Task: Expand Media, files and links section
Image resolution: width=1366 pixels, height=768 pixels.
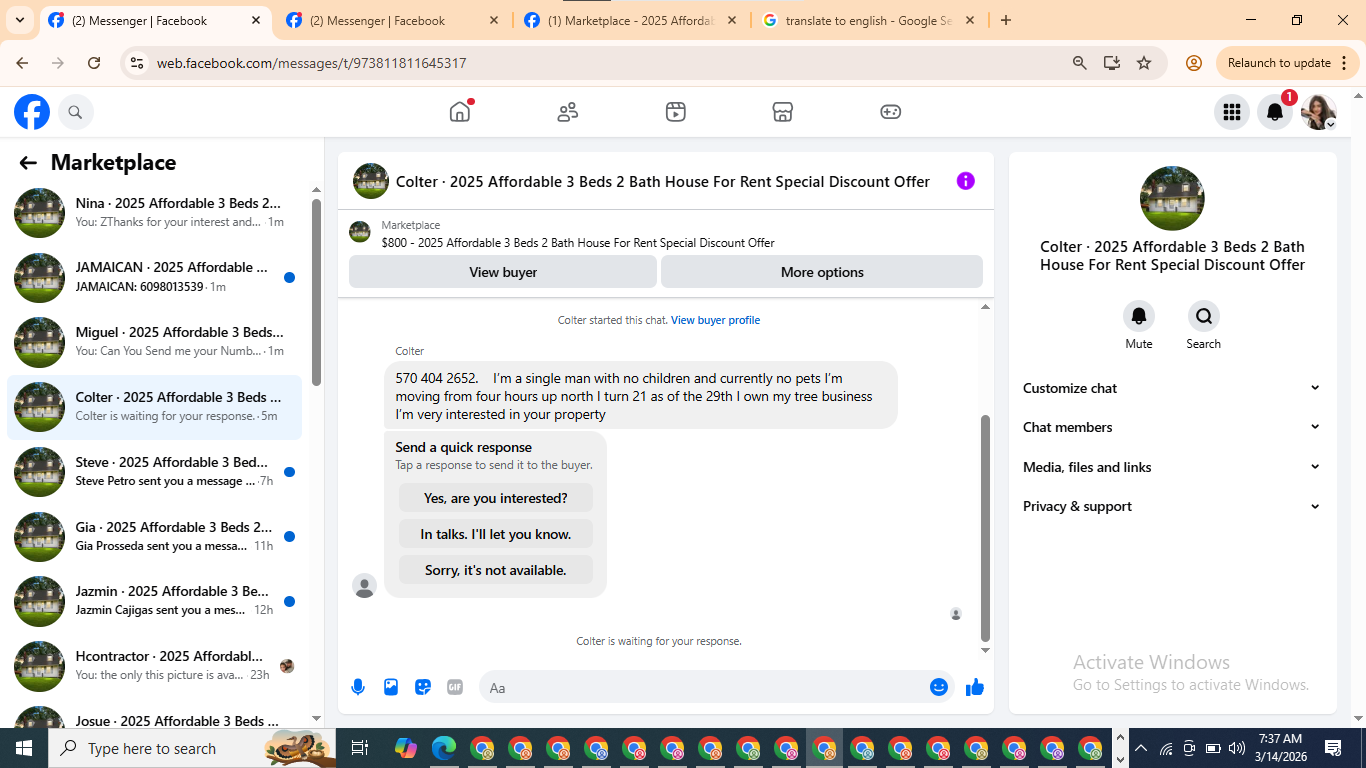Action: click(1172, 467)
